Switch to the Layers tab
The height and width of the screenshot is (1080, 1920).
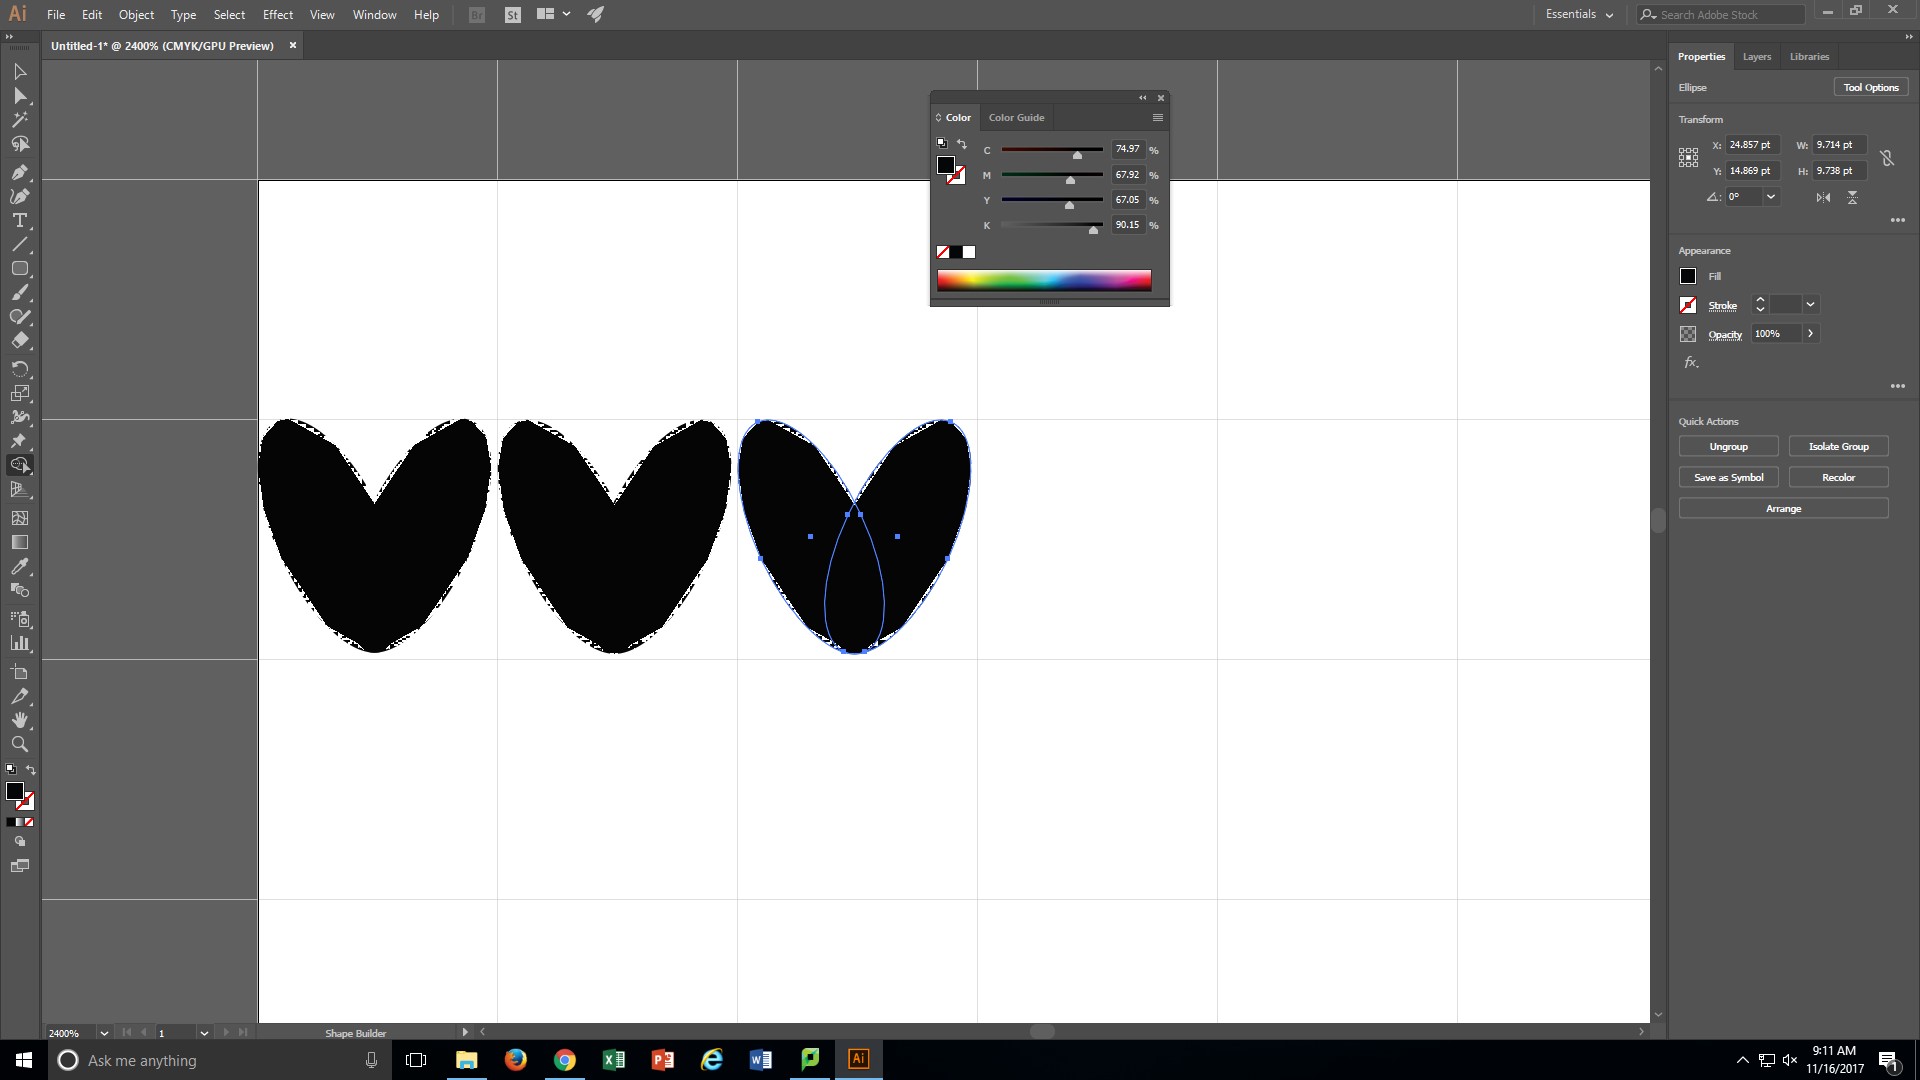pyautogui.click(x=1756, y=57)
